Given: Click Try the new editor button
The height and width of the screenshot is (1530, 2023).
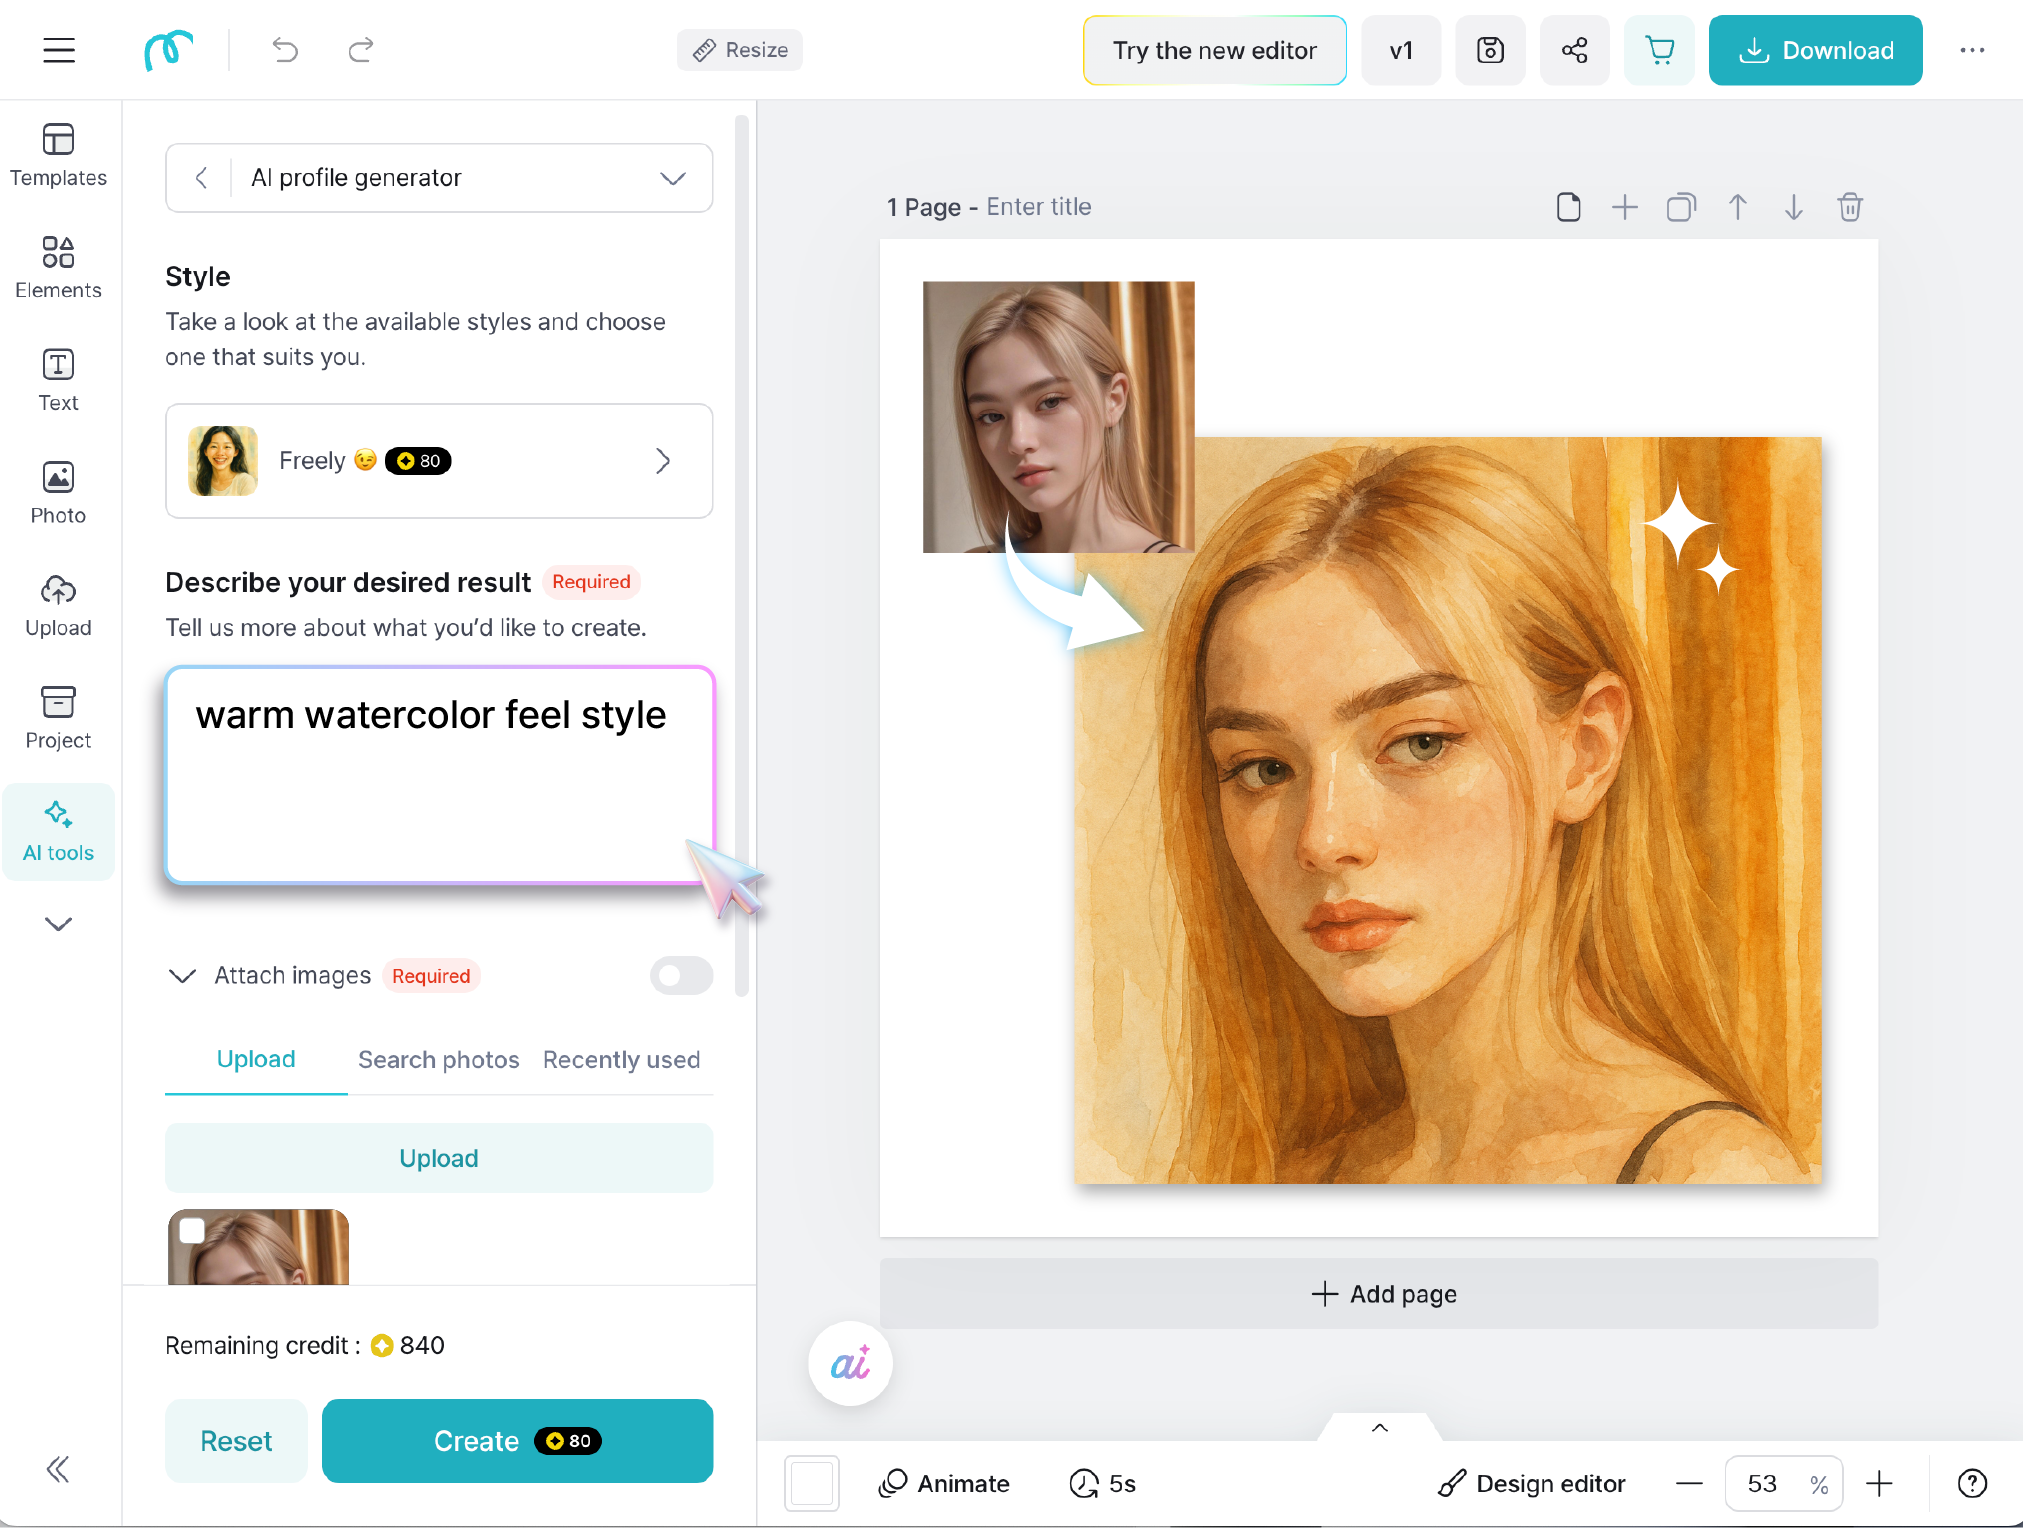Looking at the screenshot, I should [1215, 50].
